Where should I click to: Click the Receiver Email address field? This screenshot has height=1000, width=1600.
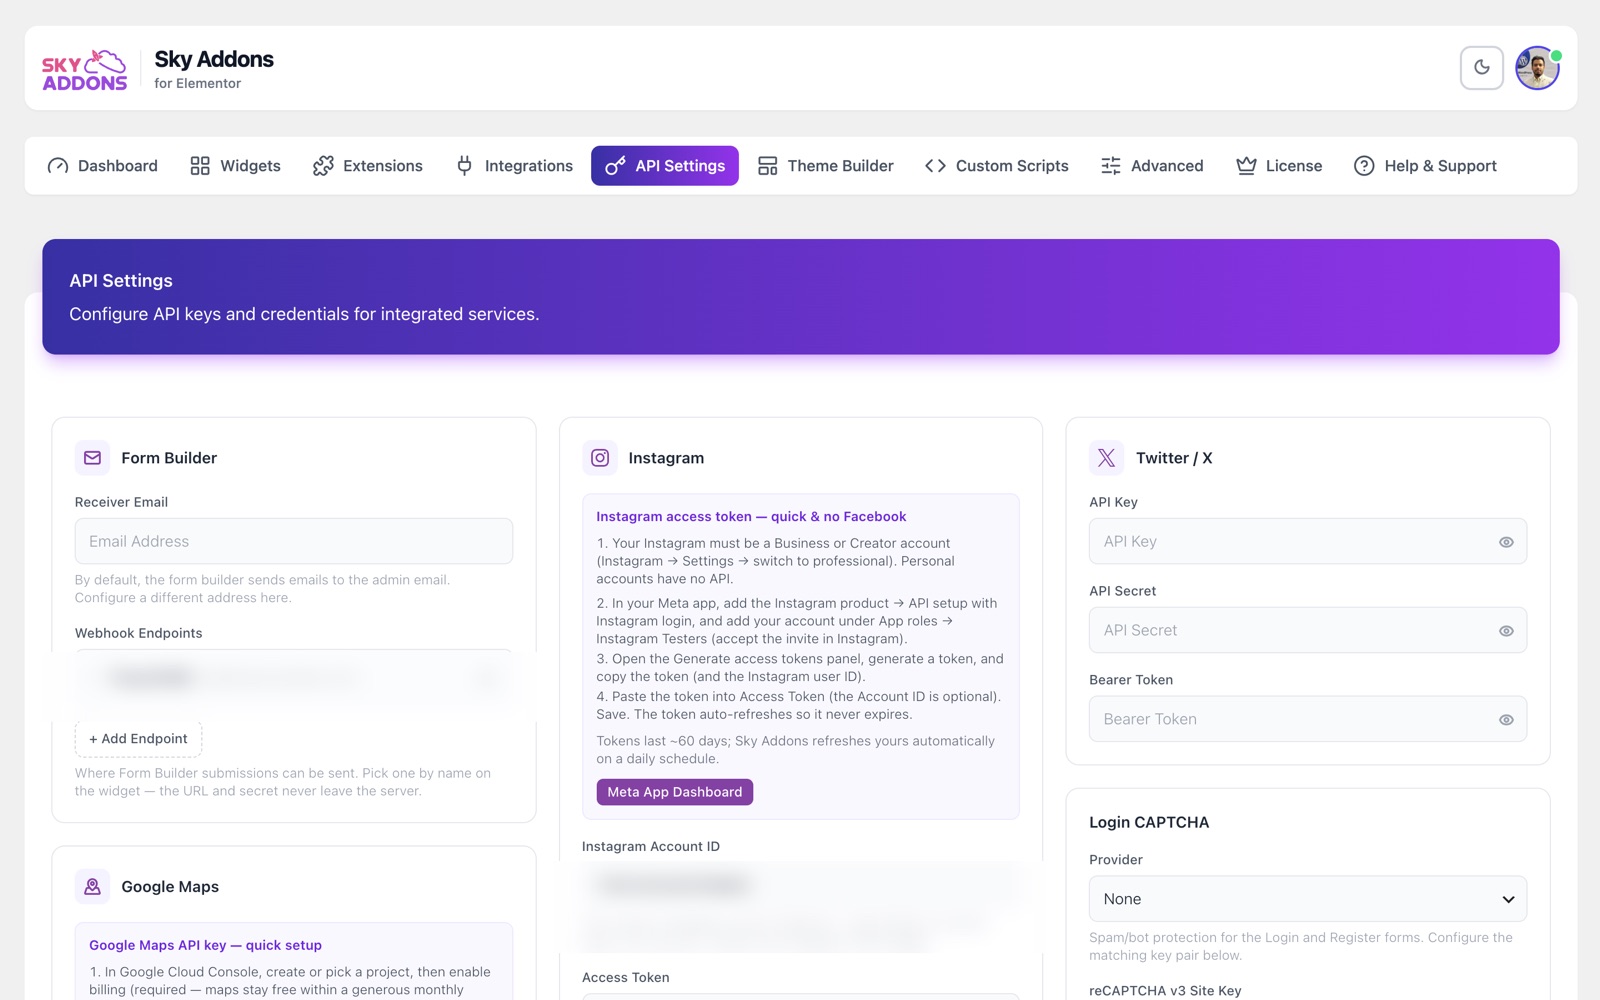click(294, 541)
